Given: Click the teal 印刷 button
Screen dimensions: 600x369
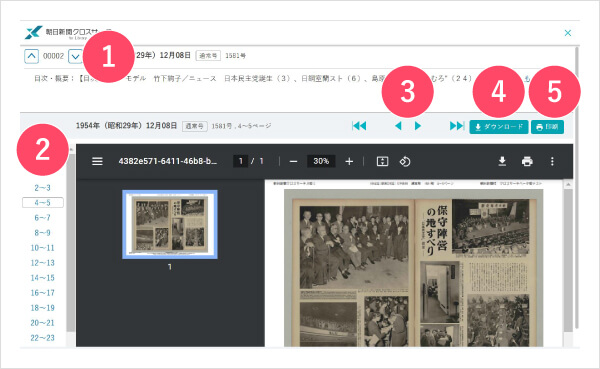Looking at the screenshot, I should tap(547, 127).
